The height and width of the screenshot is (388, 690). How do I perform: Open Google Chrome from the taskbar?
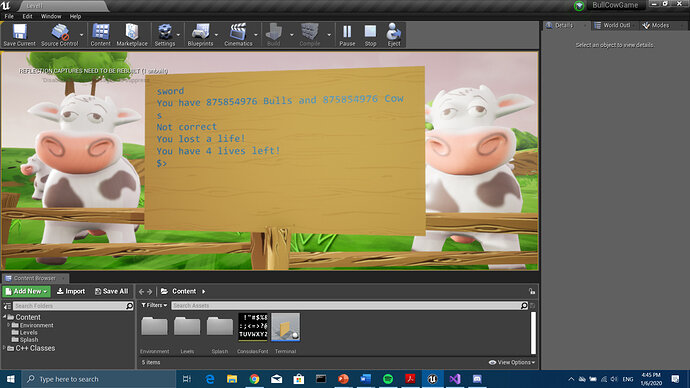coord(254,379)
